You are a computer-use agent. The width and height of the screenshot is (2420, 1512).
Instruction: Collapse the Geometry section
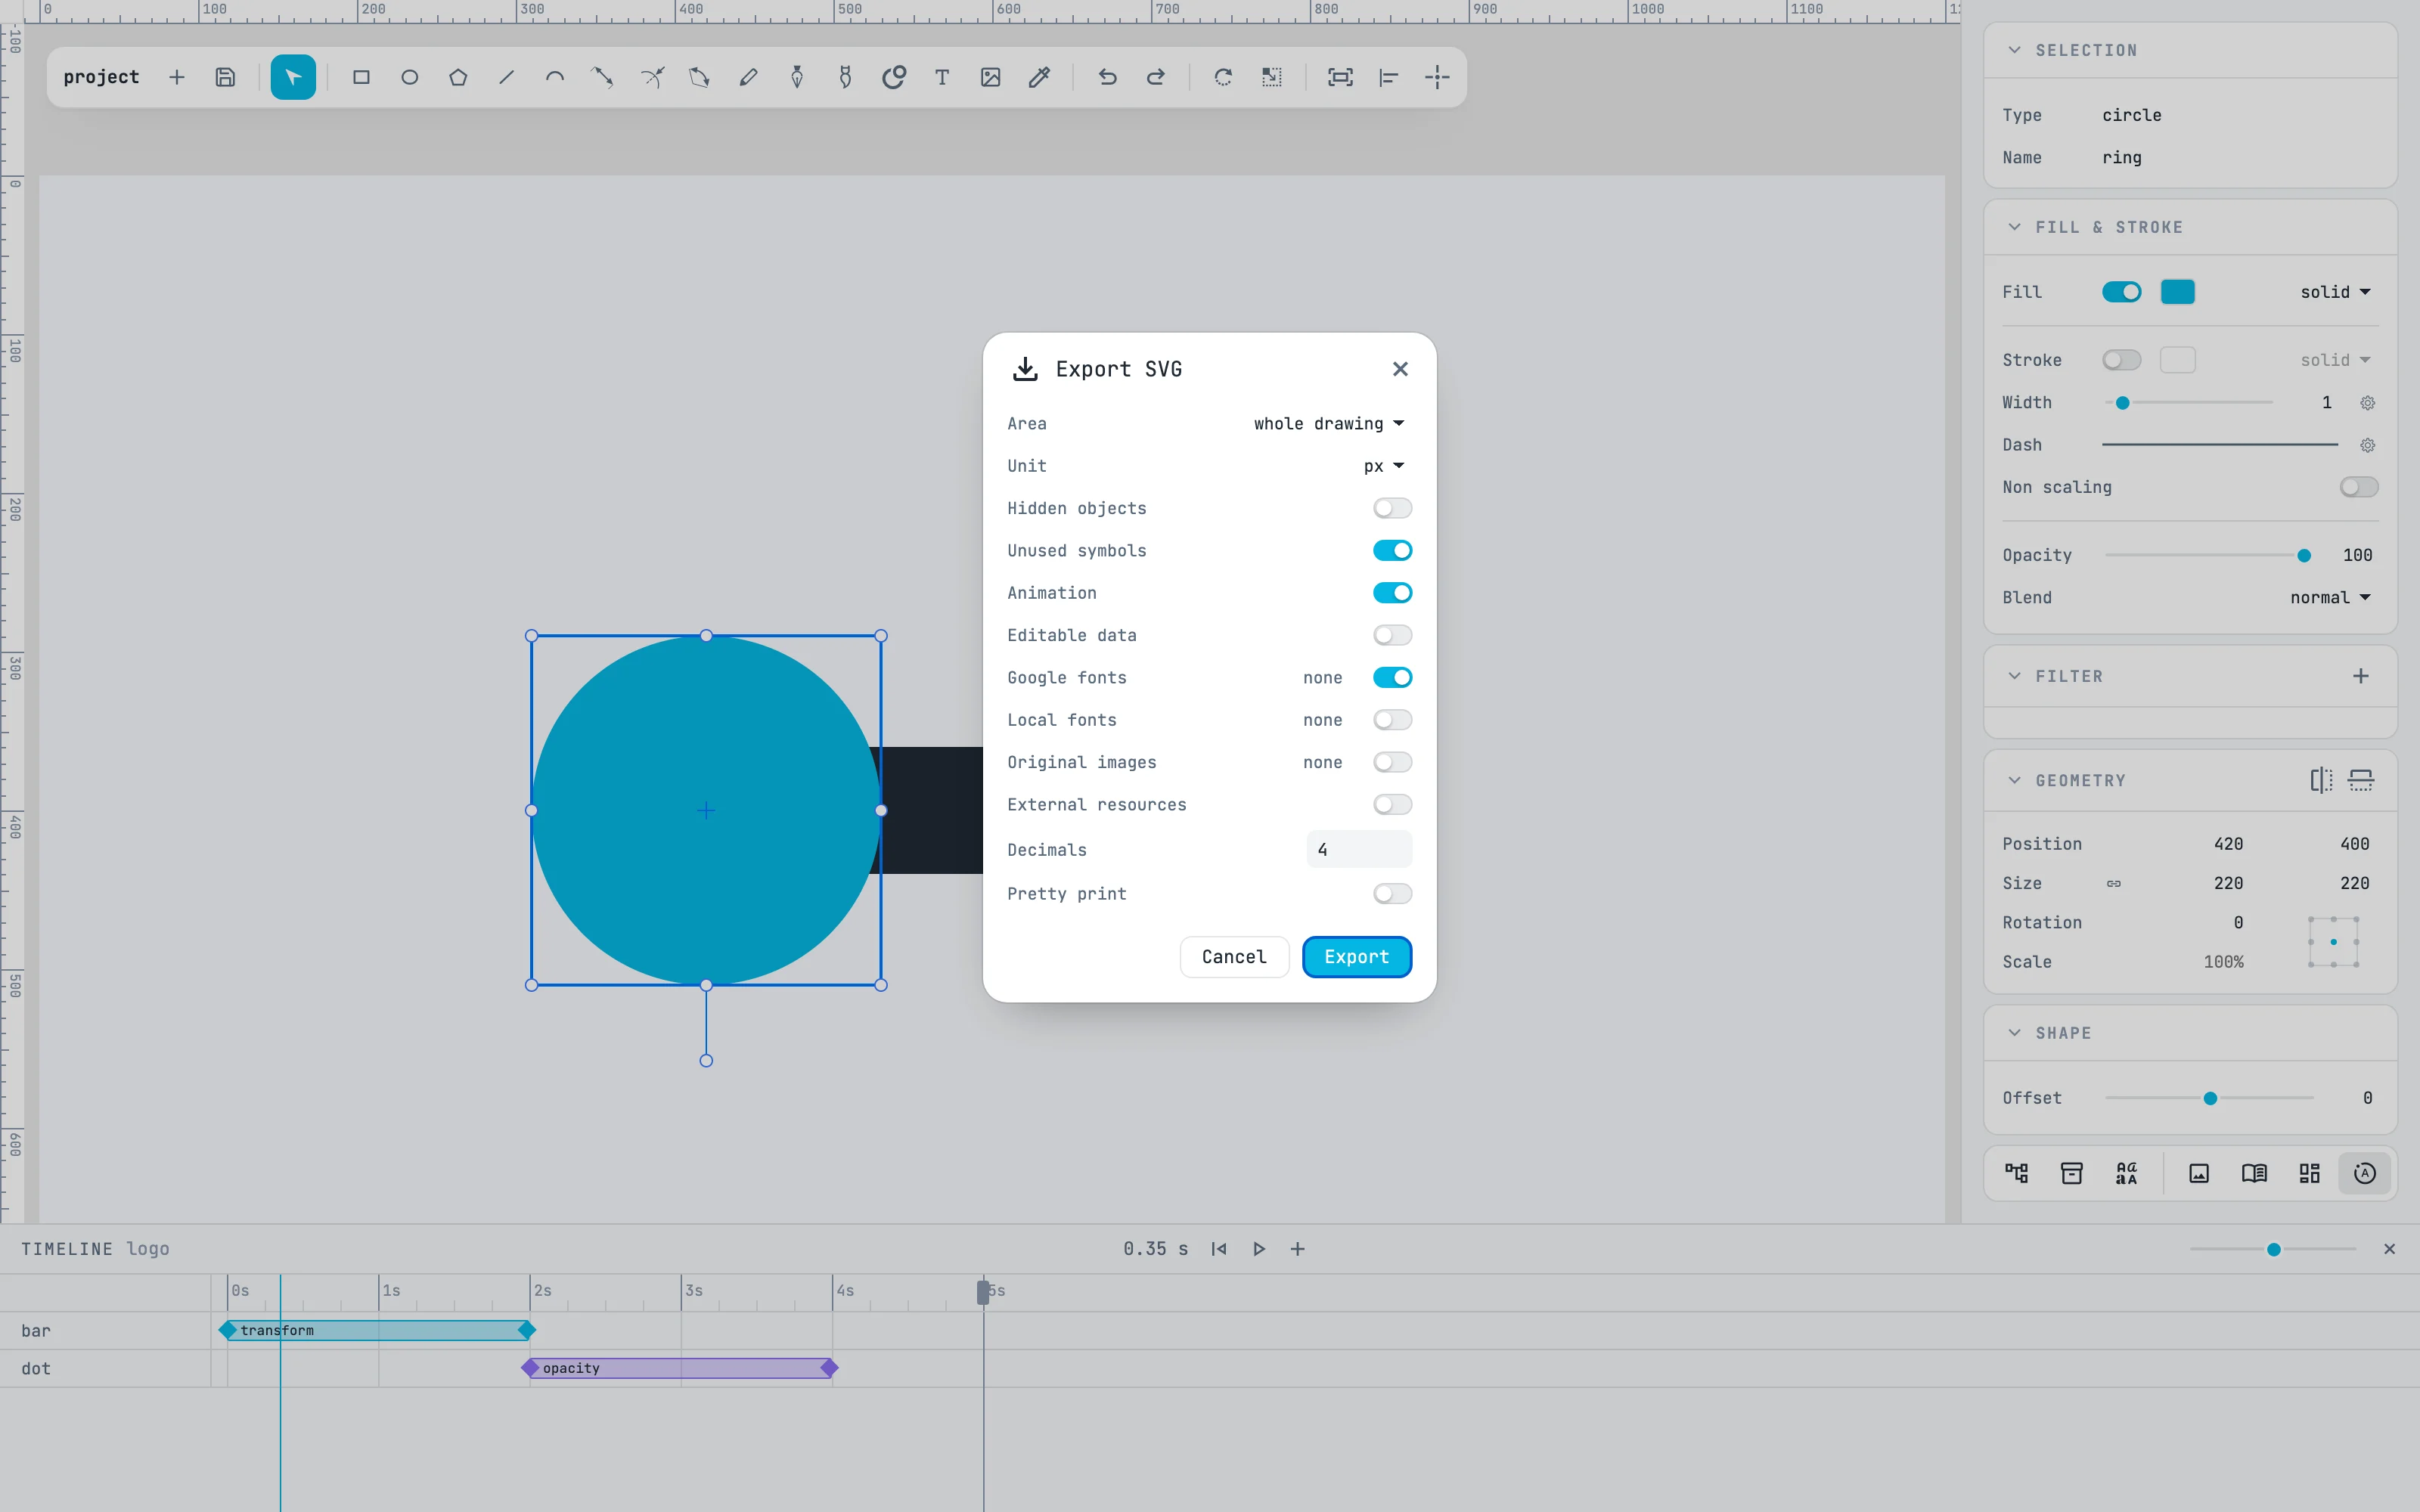pos(2014,780)
